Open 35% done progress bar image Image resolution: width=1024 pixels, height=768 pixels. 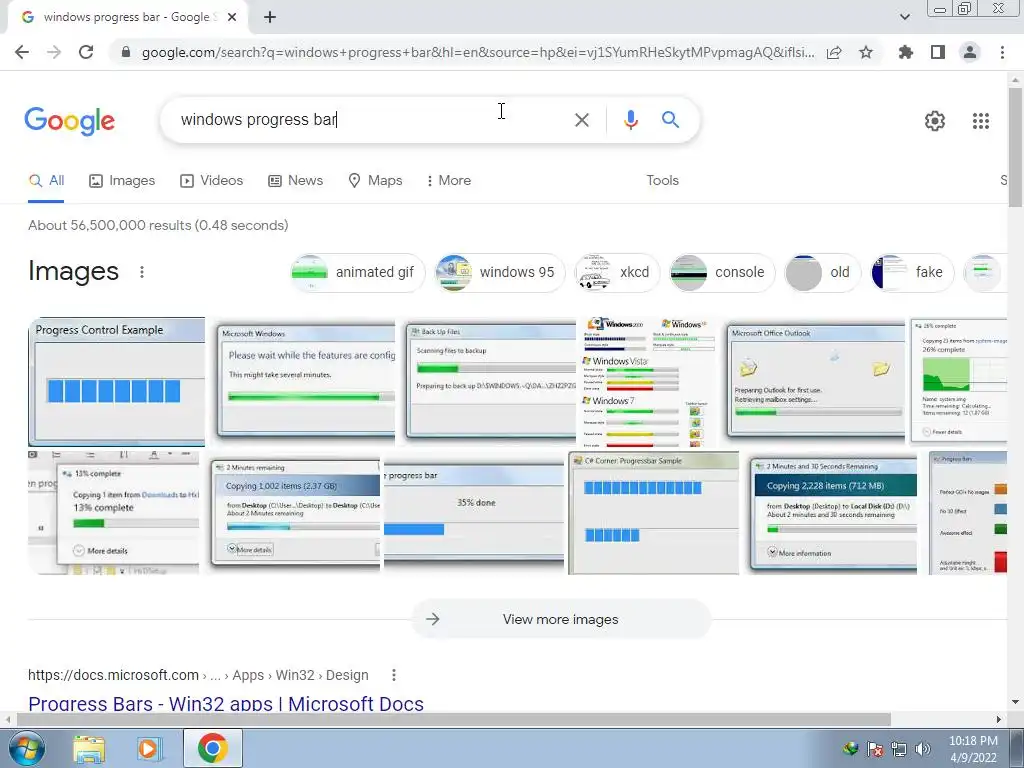(474, 513)
